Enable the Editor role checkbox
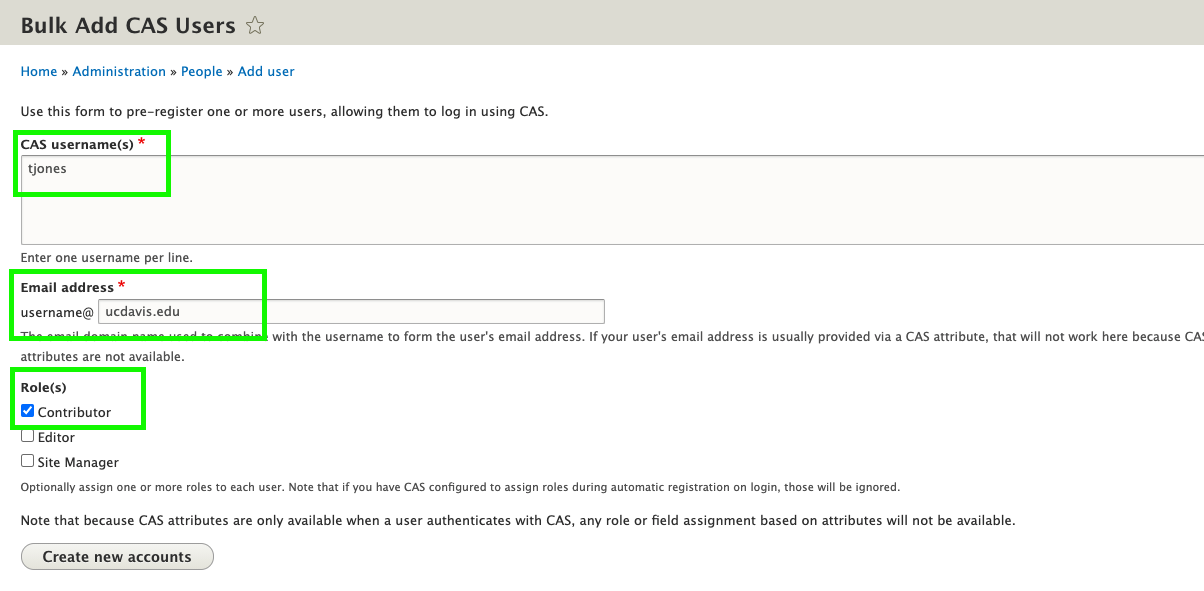Image resolution: width=1204 pixels, height=591 pixels. (x=28, y=436)
